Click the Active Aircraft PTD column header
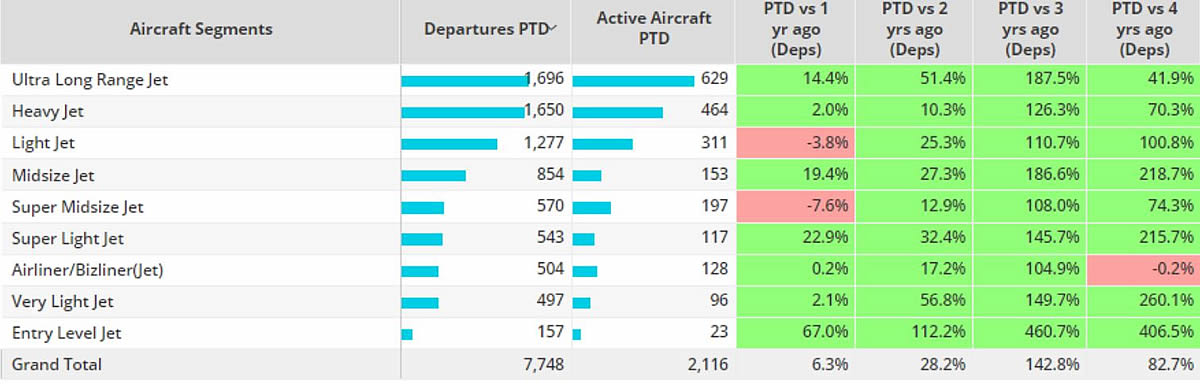Screen dimensions: 1200x384 (653, 29)
